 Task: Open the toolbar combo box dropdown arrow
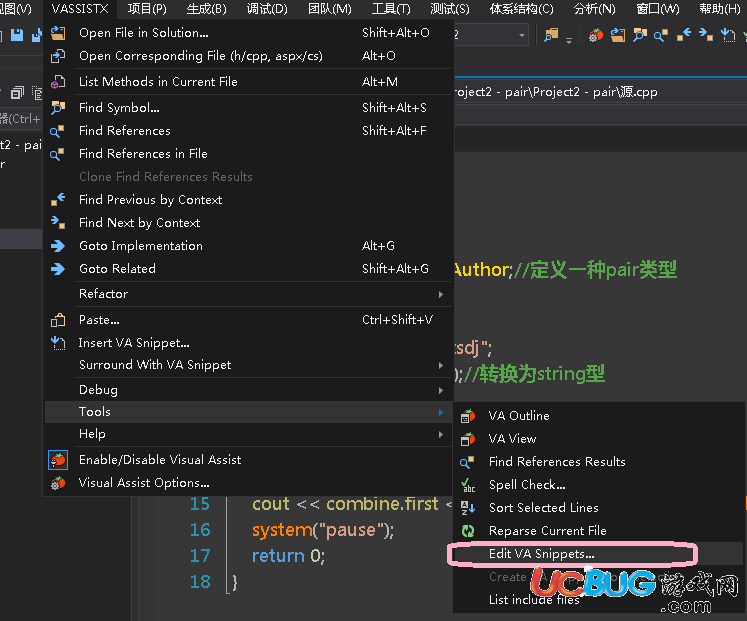click(522, 35)
